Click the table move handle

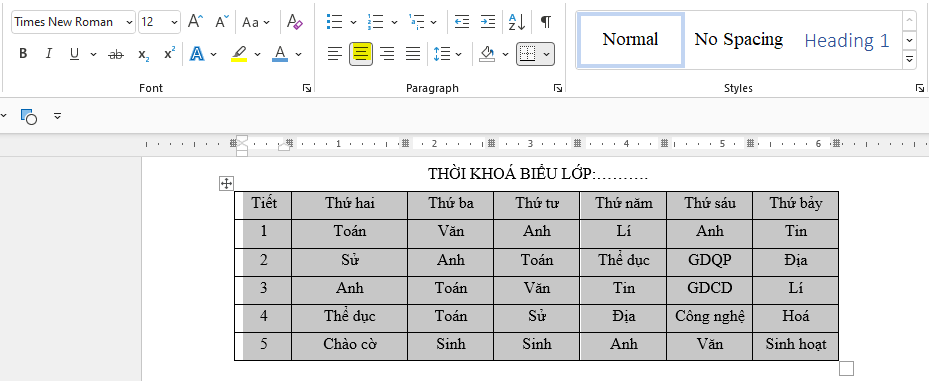click(x=226, y=184)
